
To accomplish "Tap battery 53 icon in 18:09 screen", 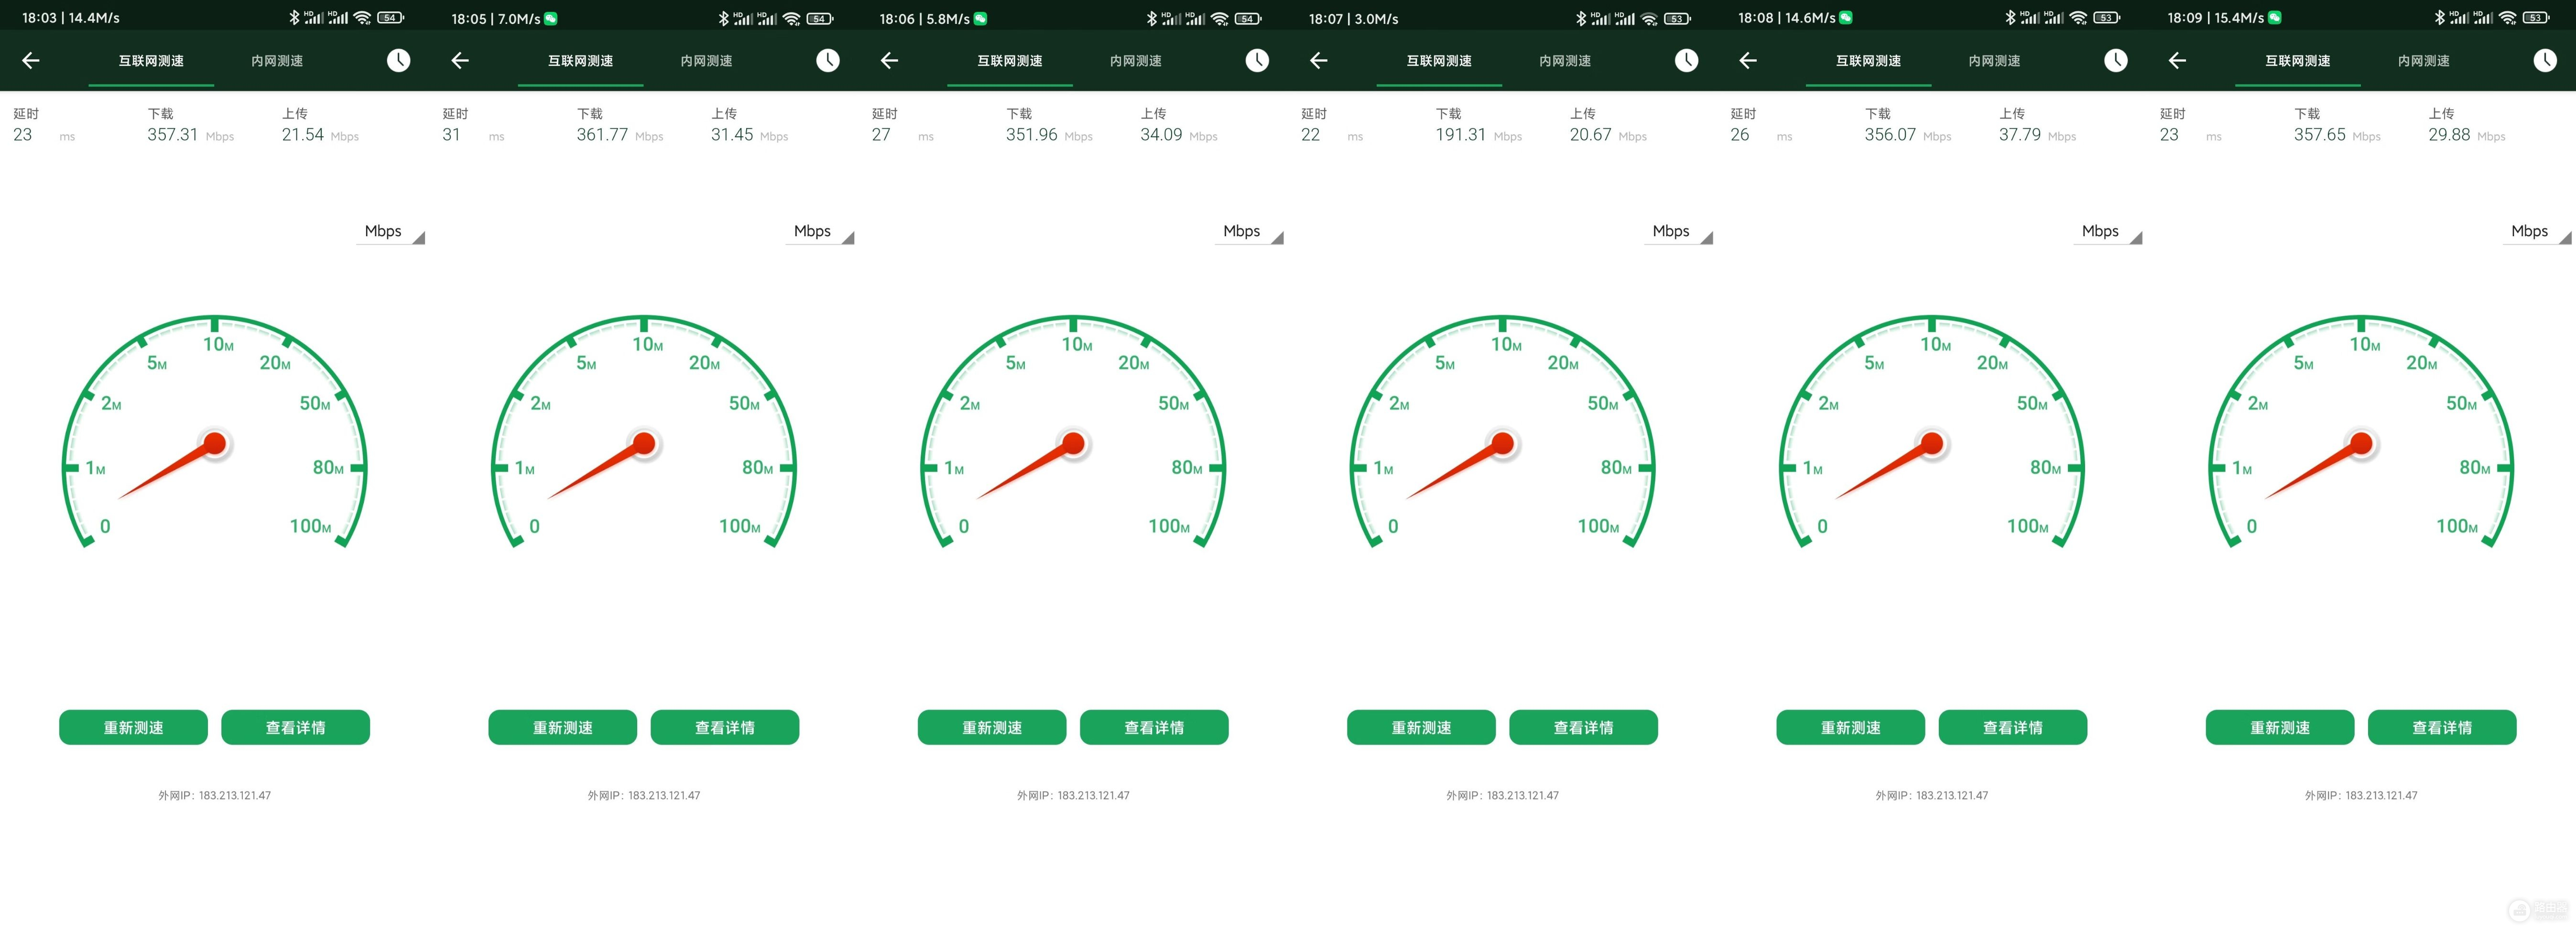I will pyautogui.click(x=2537, y=18).
